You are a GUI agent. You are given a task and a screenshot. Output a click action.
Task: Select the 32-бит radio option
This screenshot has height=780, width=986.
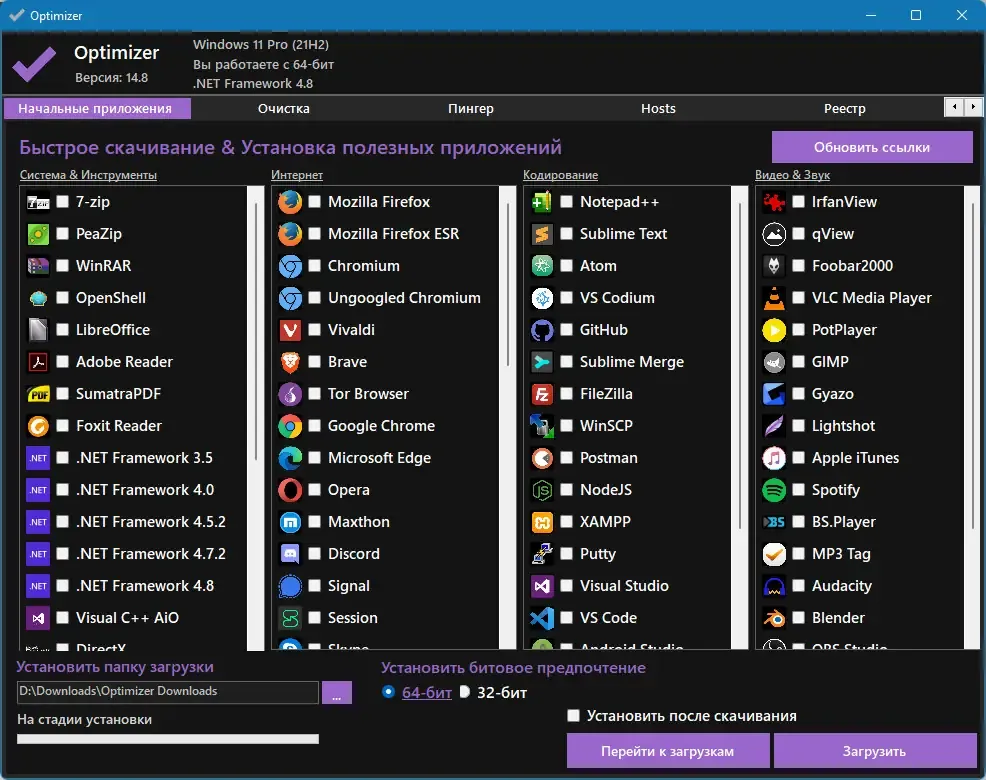[x=465, y=693]
